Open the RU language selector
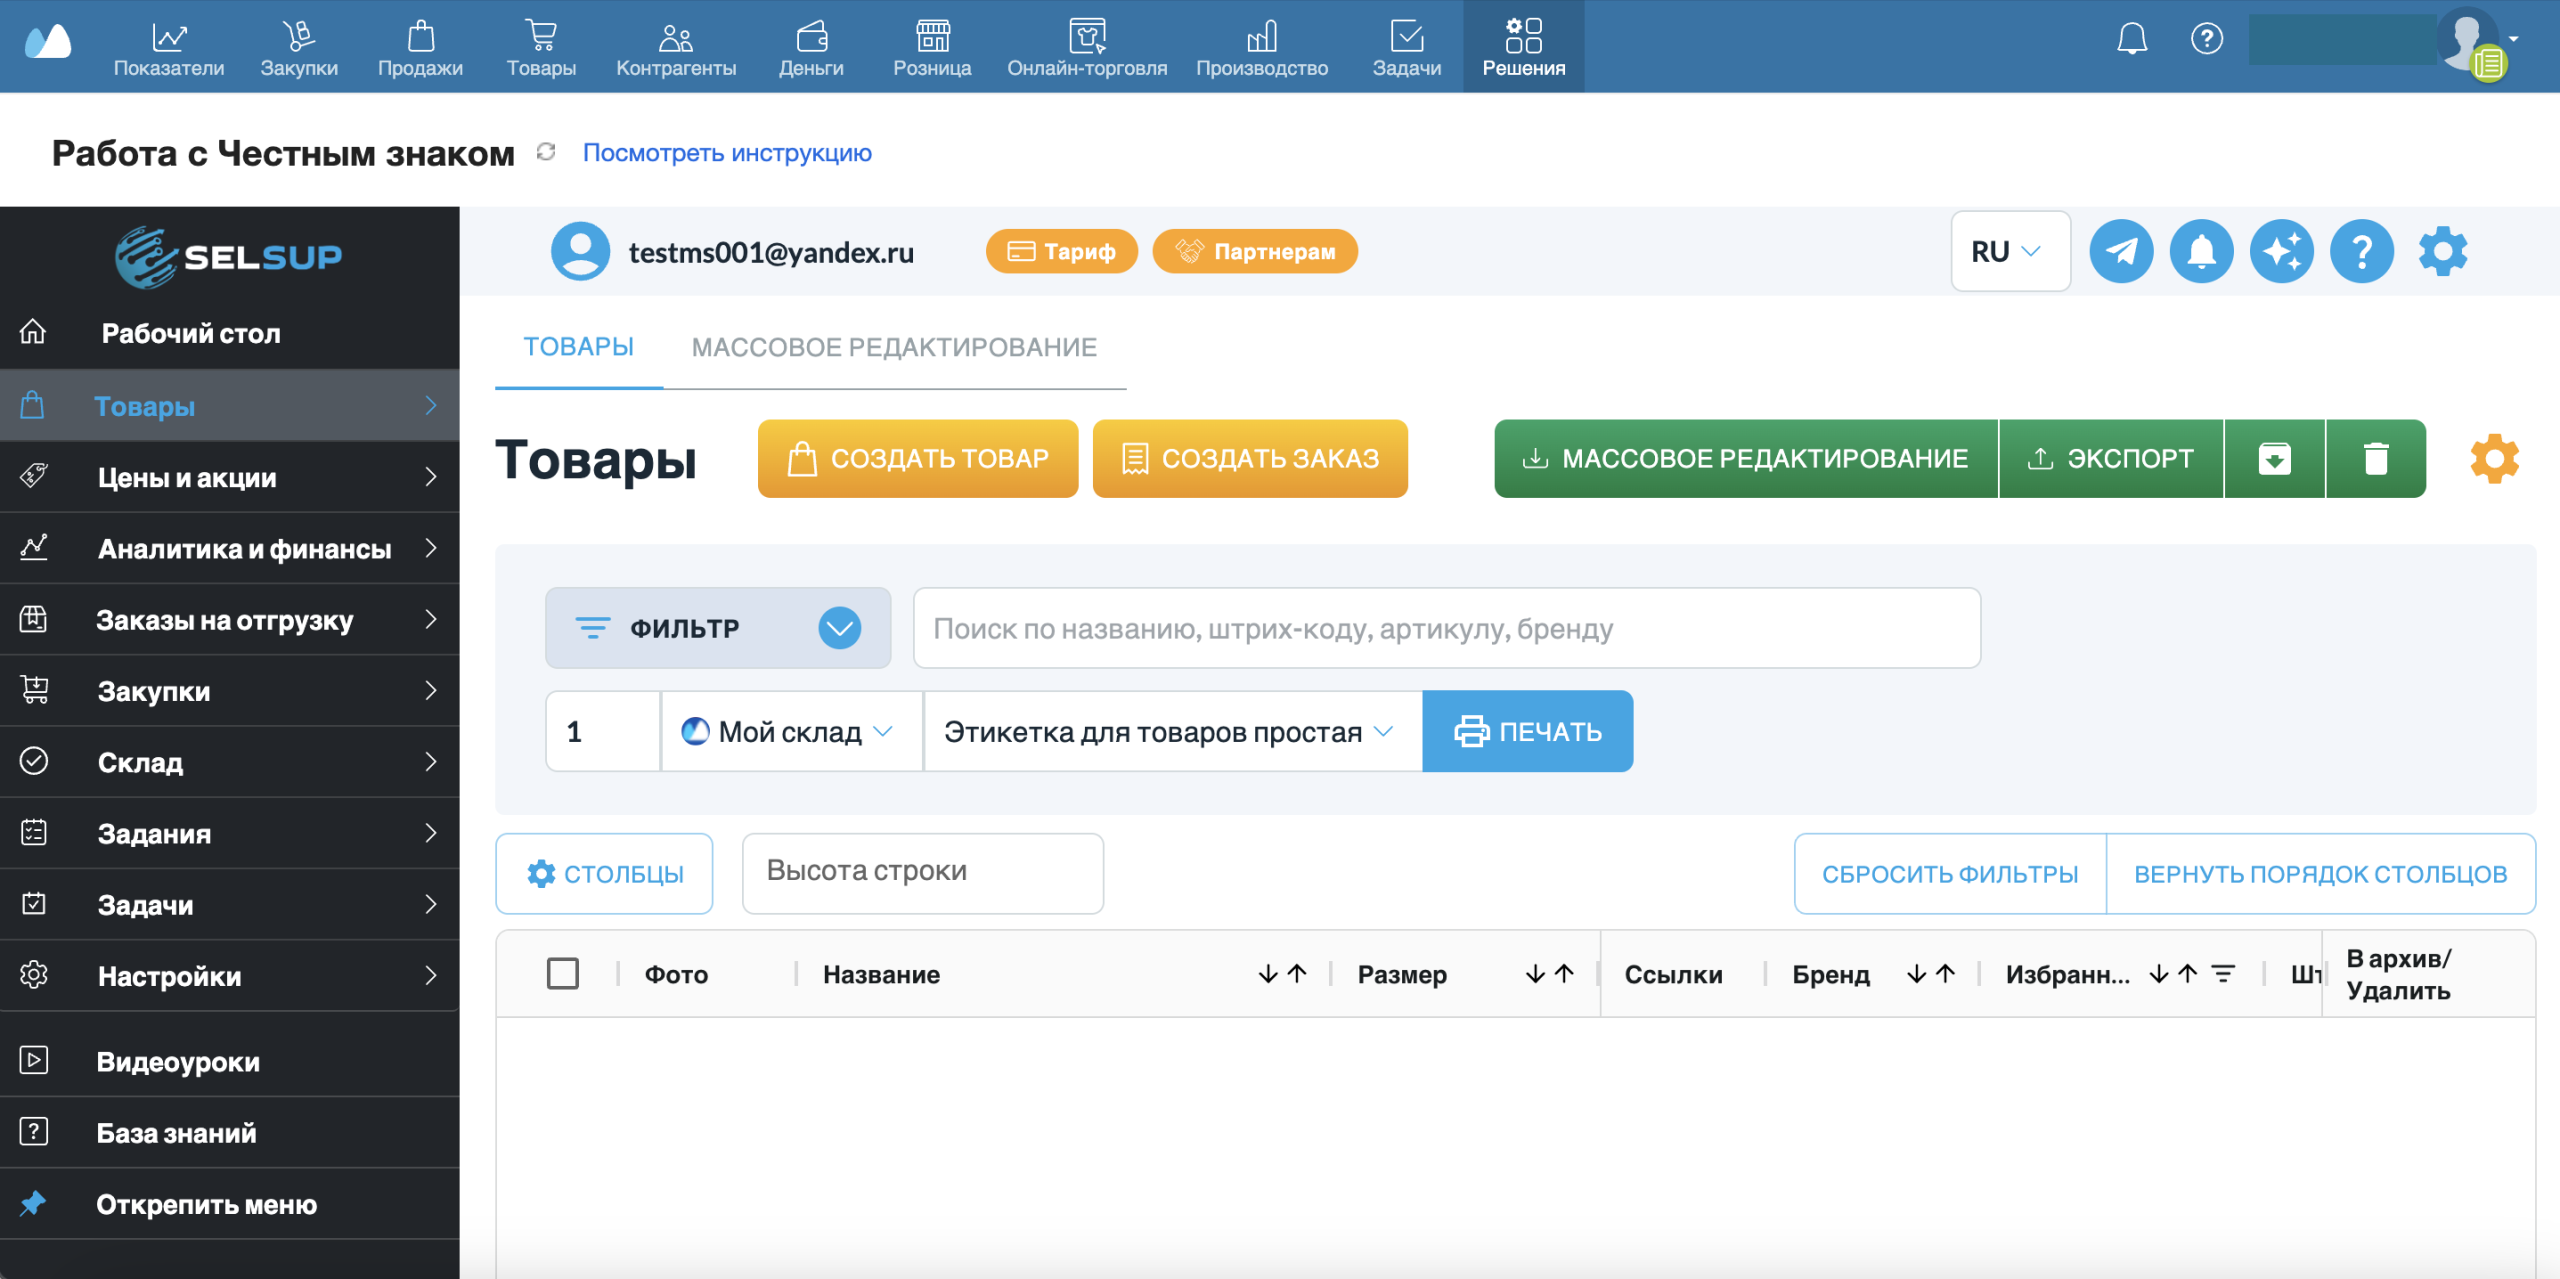 tap(2008, 252)
